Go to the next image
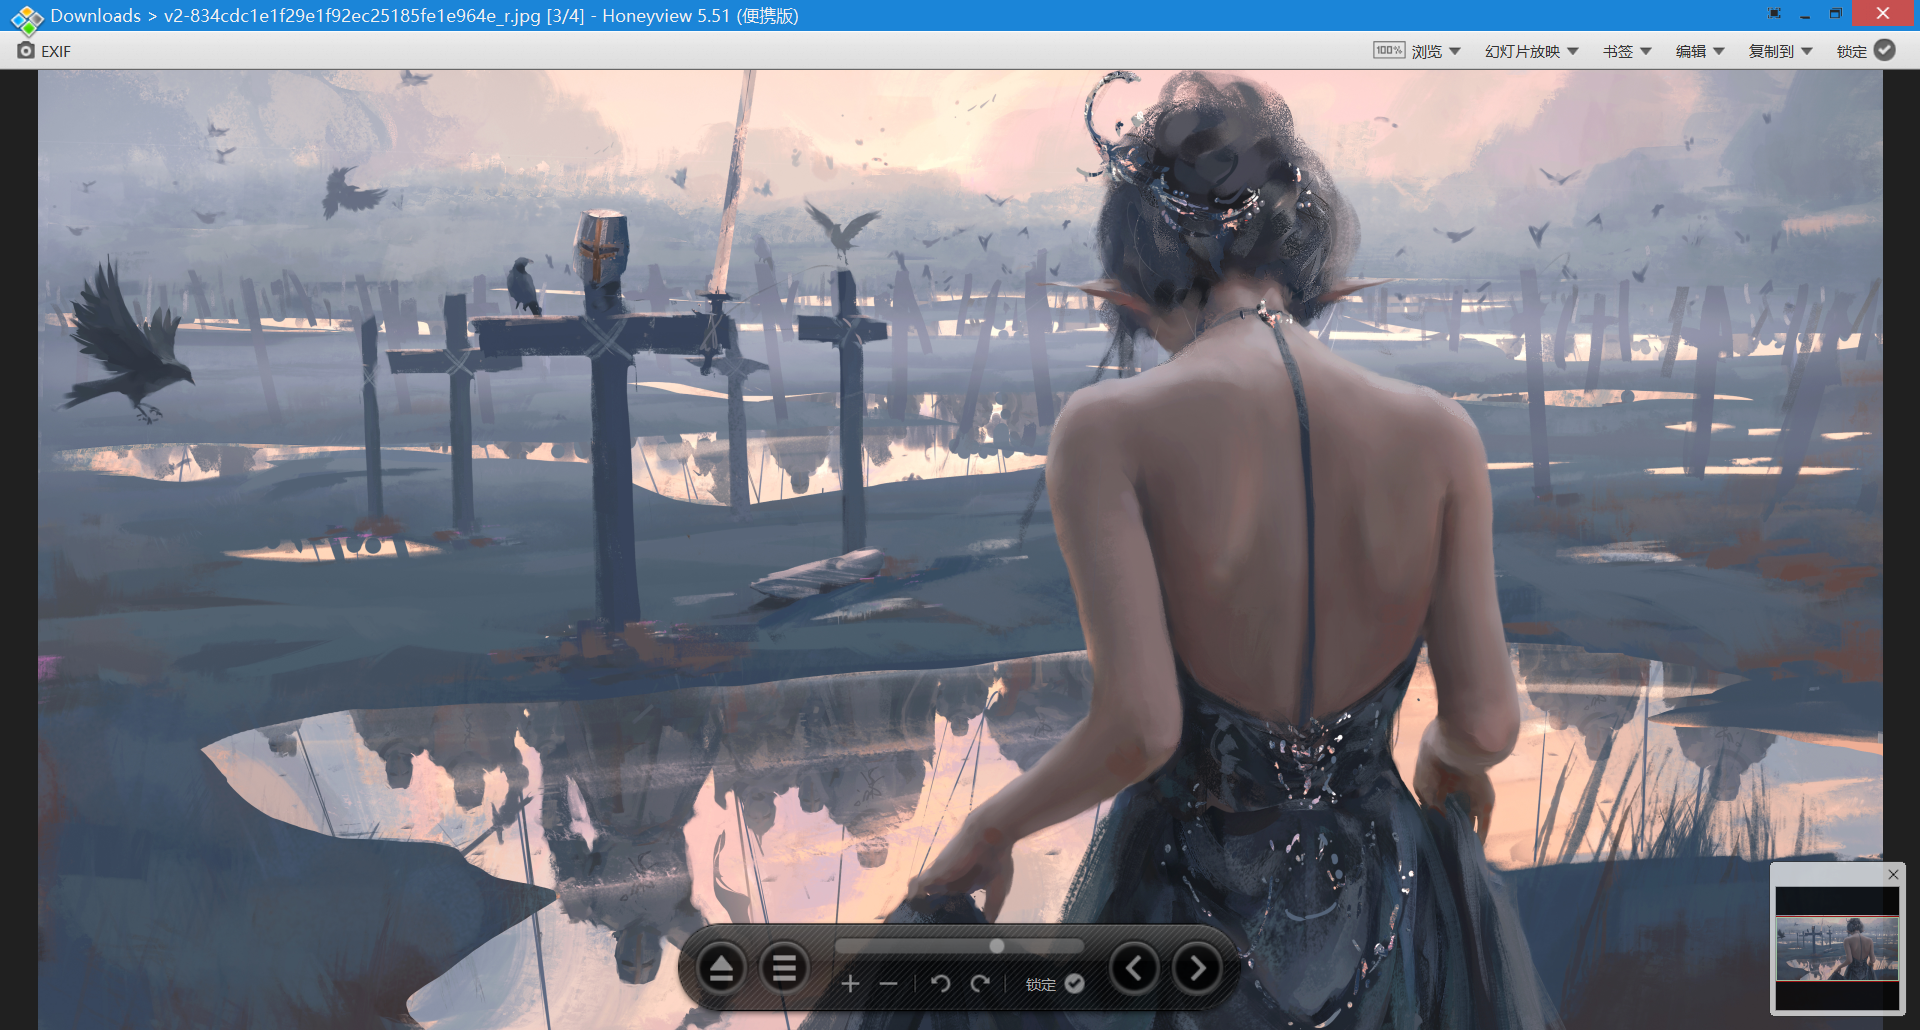1920x1030 pixels. [1197, 968]
